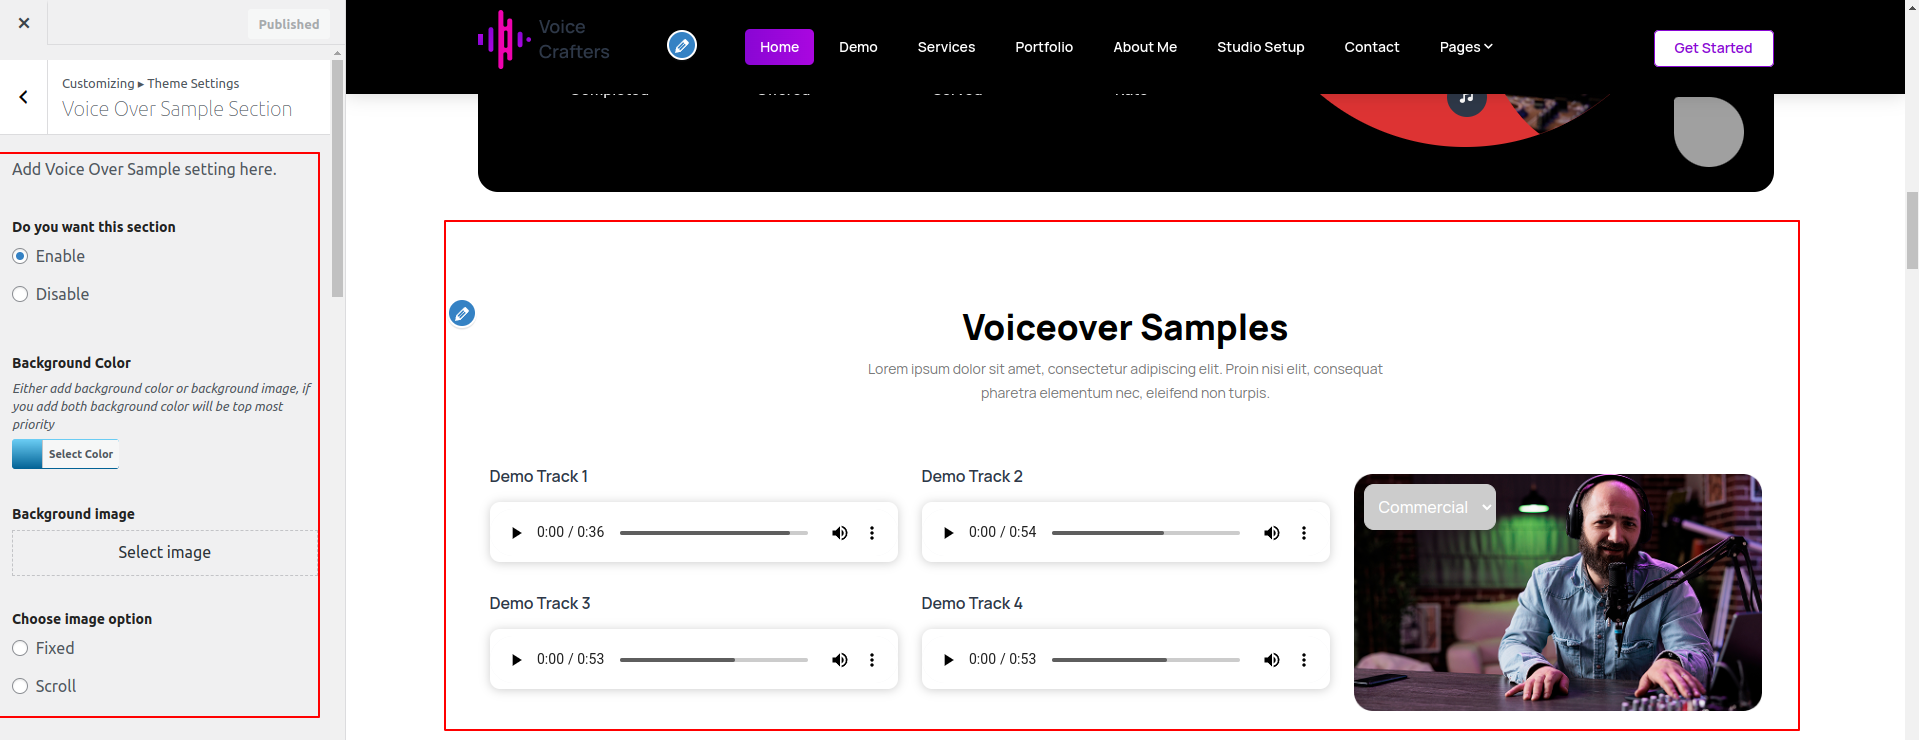Close the customizer with the X icon
Screen dimensions: 1919x740
point(24,23)
